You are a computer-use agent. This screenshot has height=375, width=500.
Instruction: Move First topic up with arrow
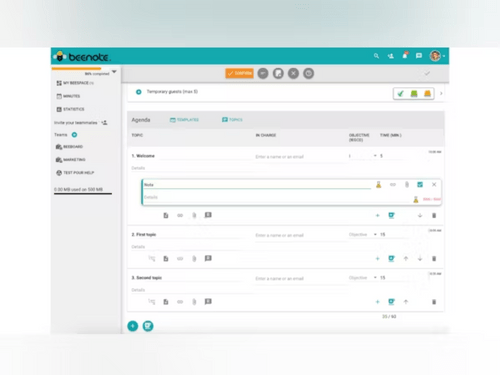click(x=406, y=258)
